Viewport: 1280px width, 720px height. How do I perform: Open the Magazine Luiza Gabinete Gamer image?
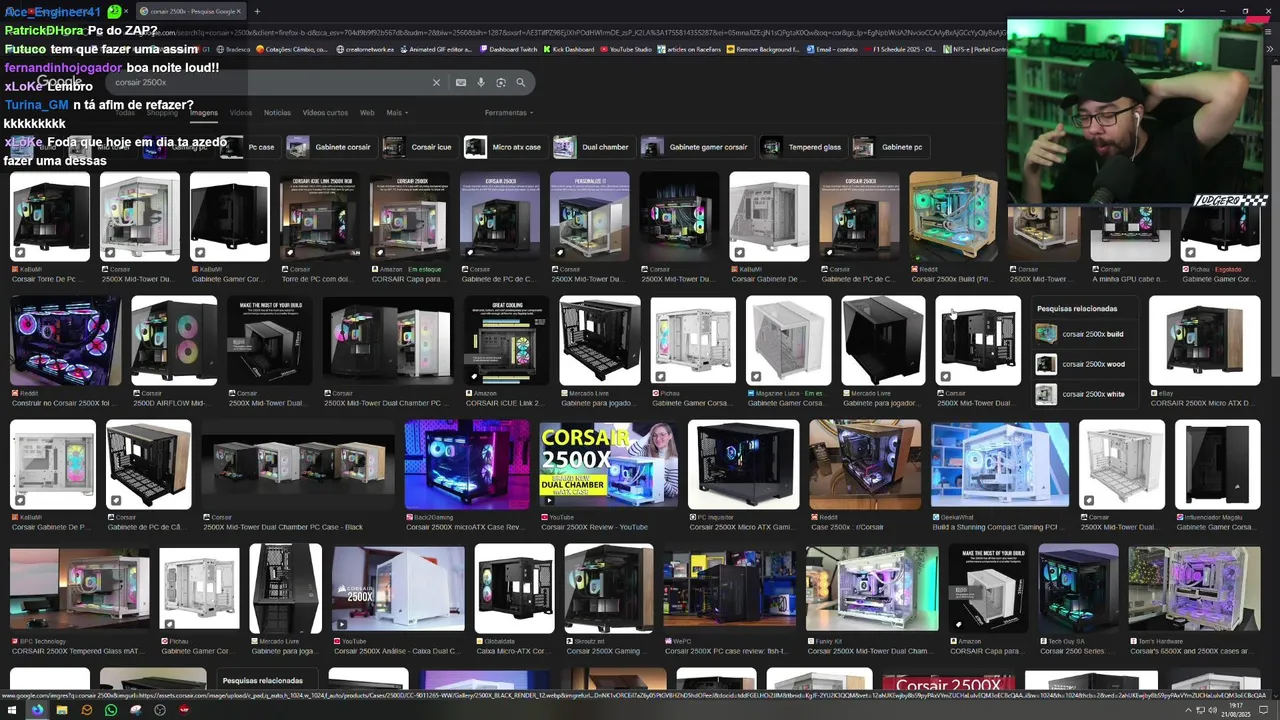[x=789, y=341]
